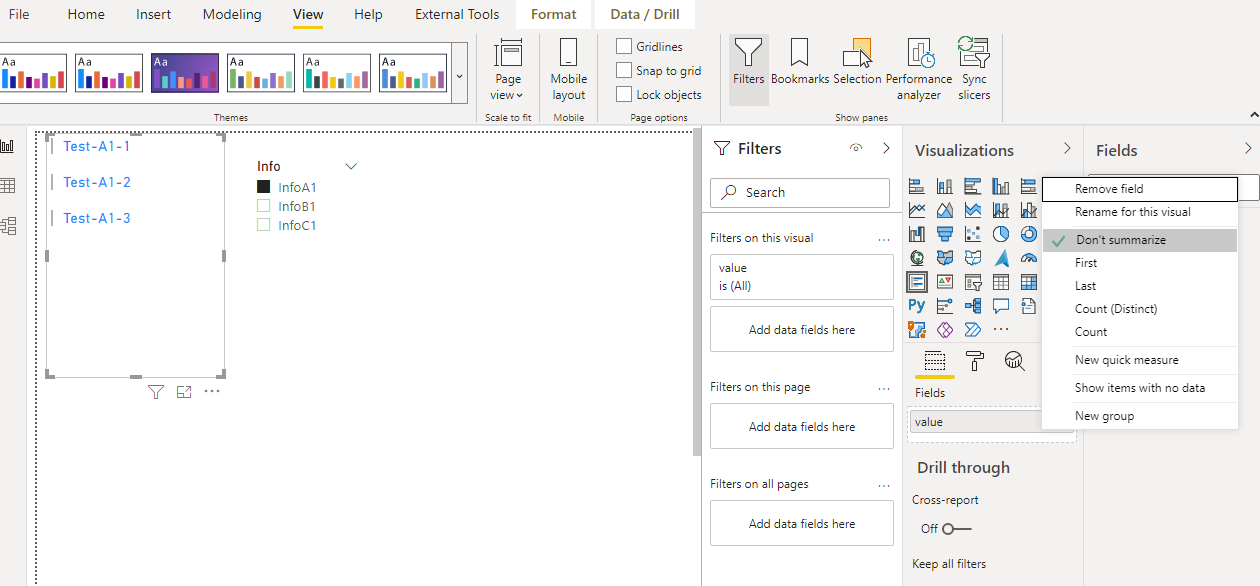Select the Funnel chart visual
Viewport: 1260px width, 586px height.
click(x=945, y=234)
